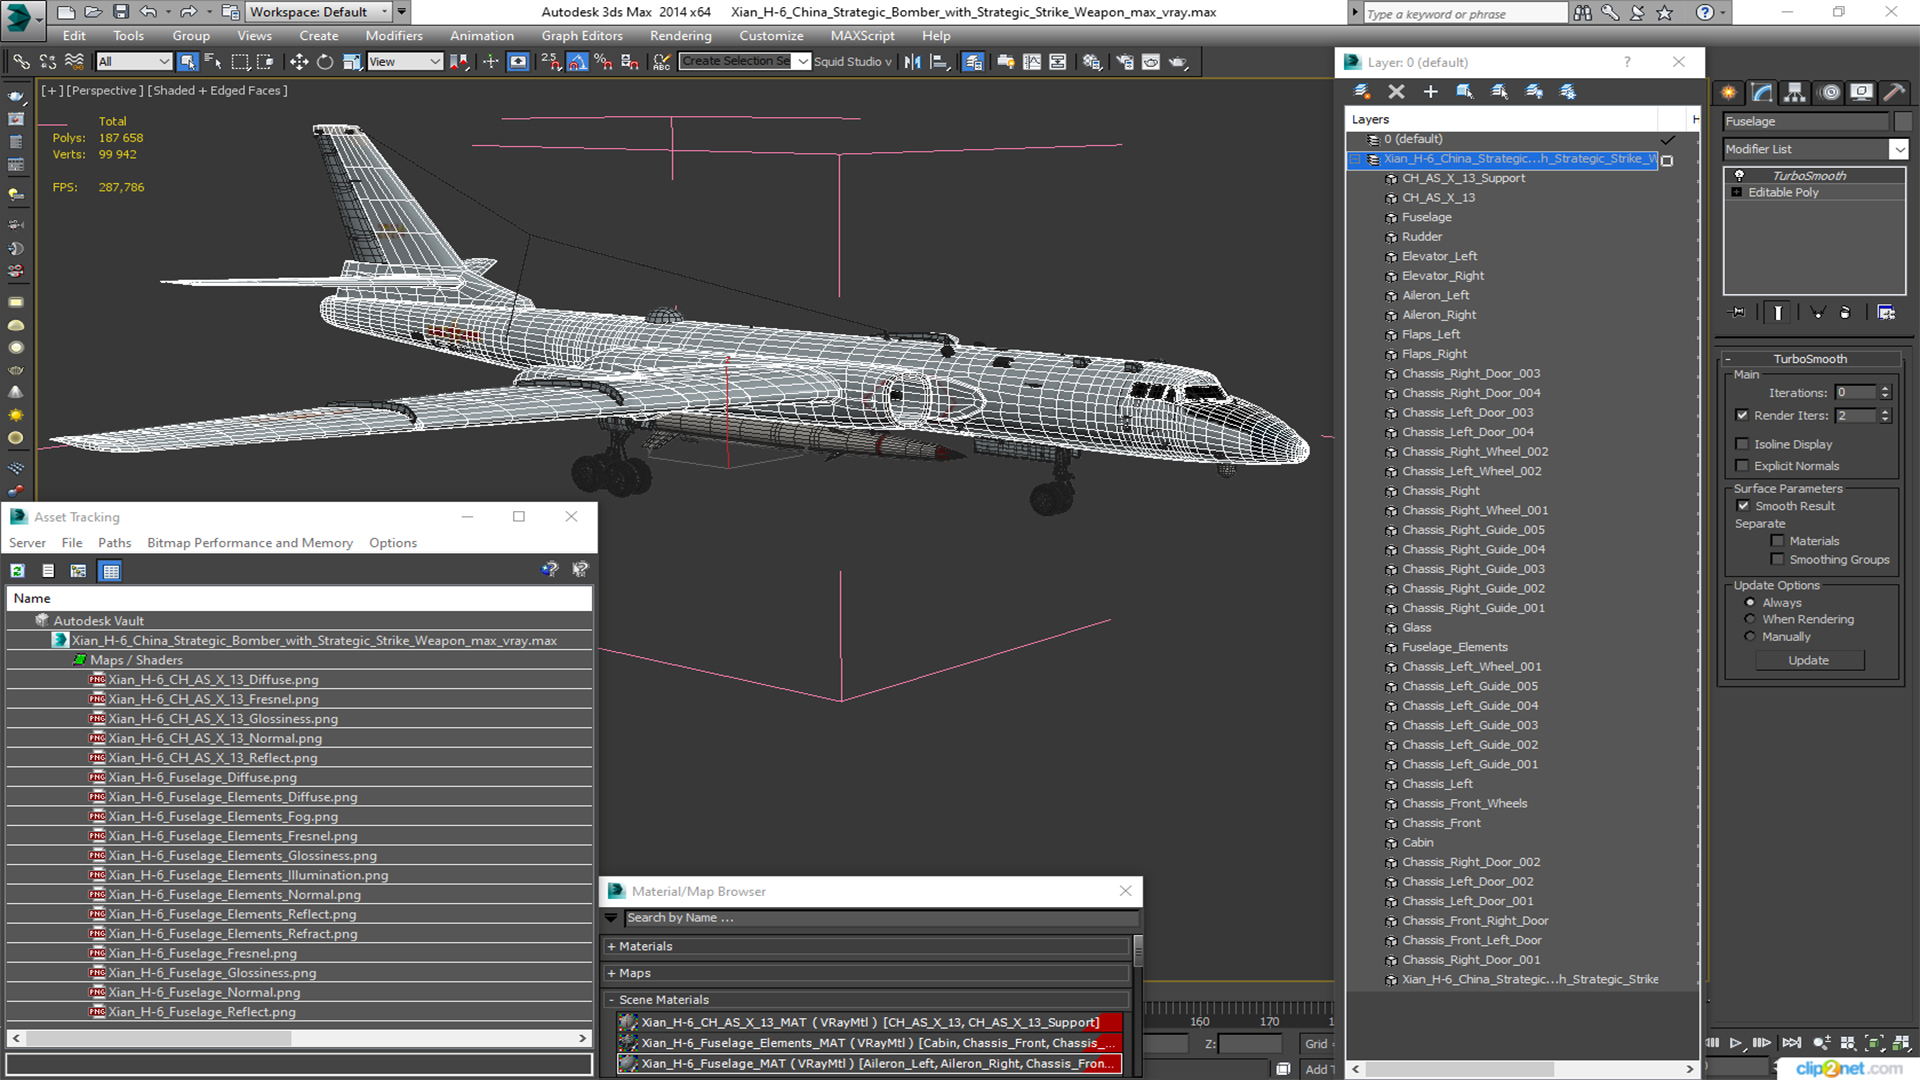
Task: Open the Display command panel tab
Action: point(1861,92)
